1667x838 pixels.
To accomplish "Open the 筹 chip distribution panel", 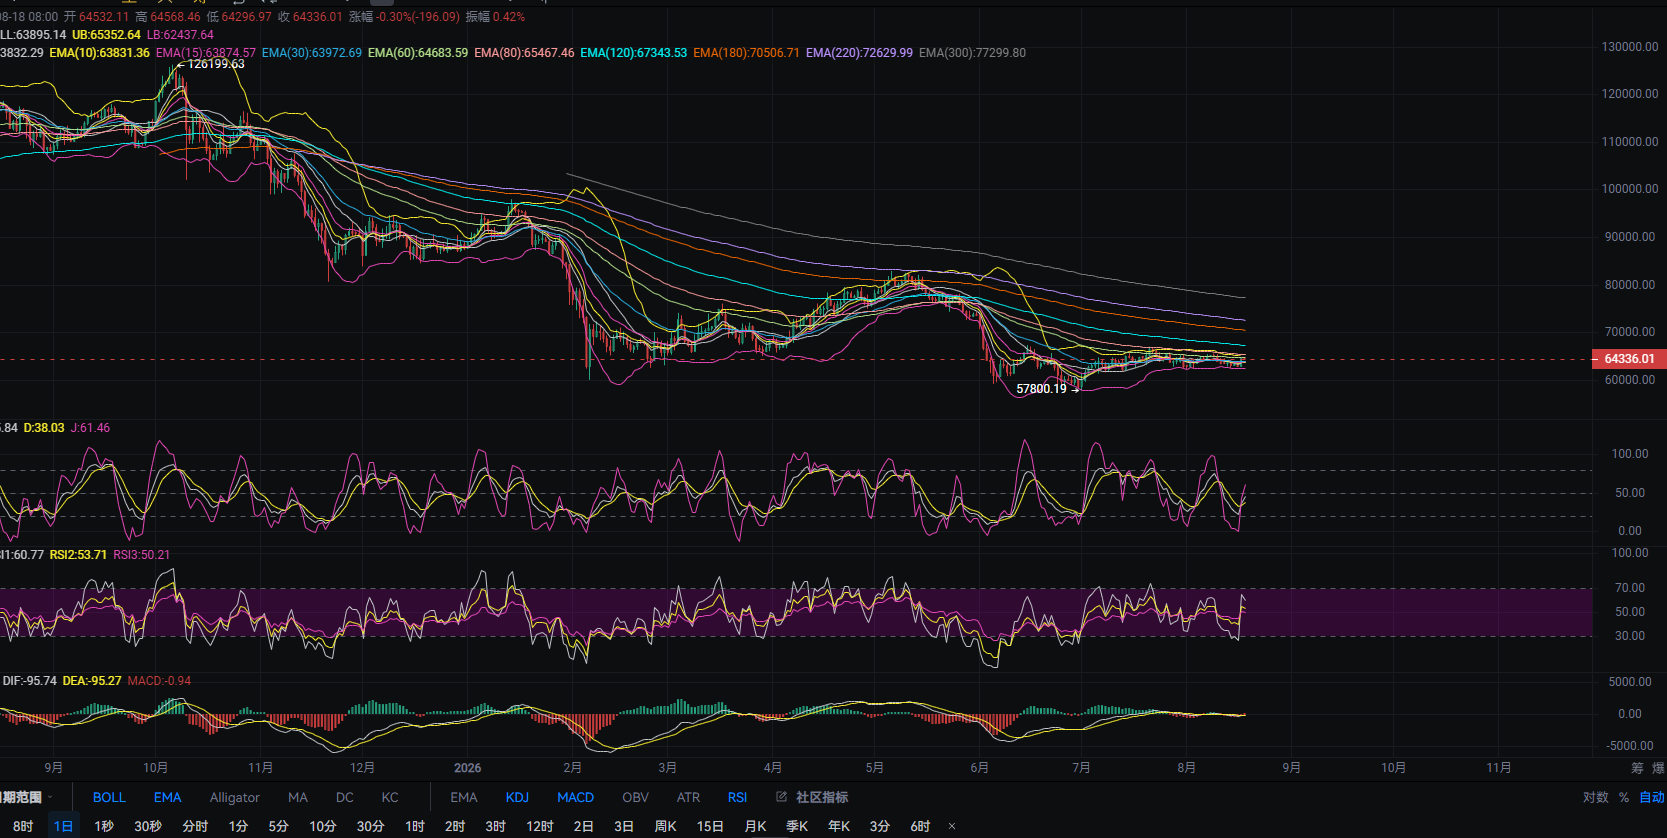I will point(1637,768).
